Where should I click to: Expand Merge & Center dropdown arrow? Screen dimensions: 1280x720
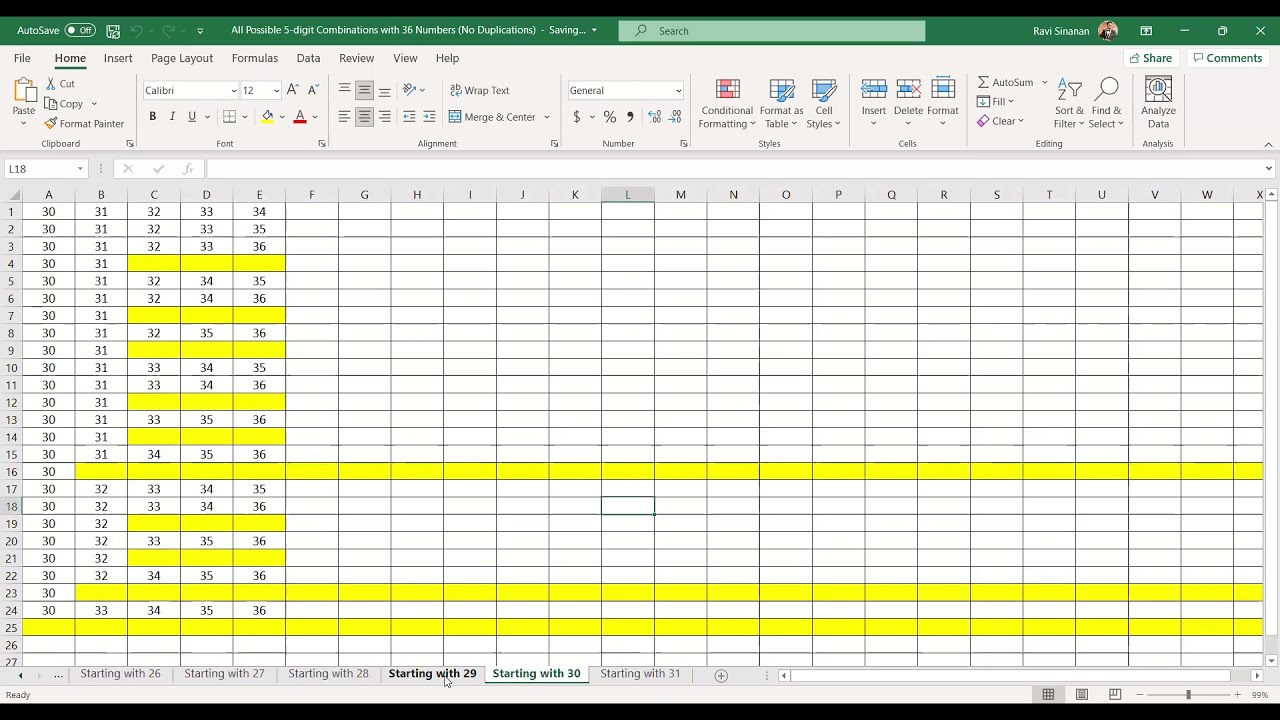[x=547, y=117]
